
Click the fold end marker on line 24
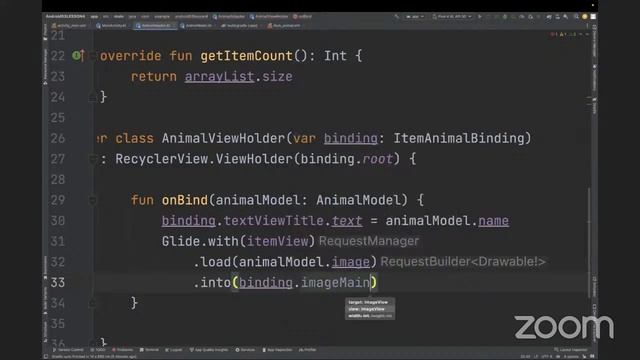93,97
